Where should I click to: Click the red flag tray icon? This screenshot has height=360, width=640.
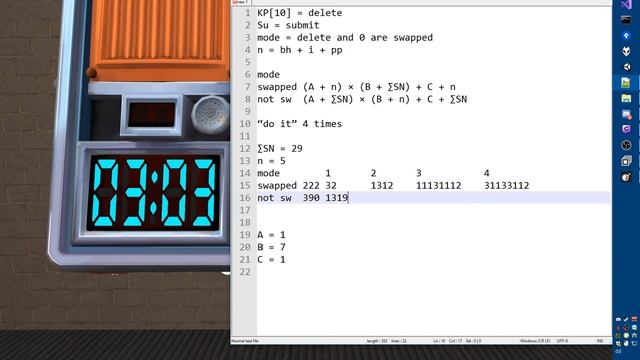click(x=634, y=319)
